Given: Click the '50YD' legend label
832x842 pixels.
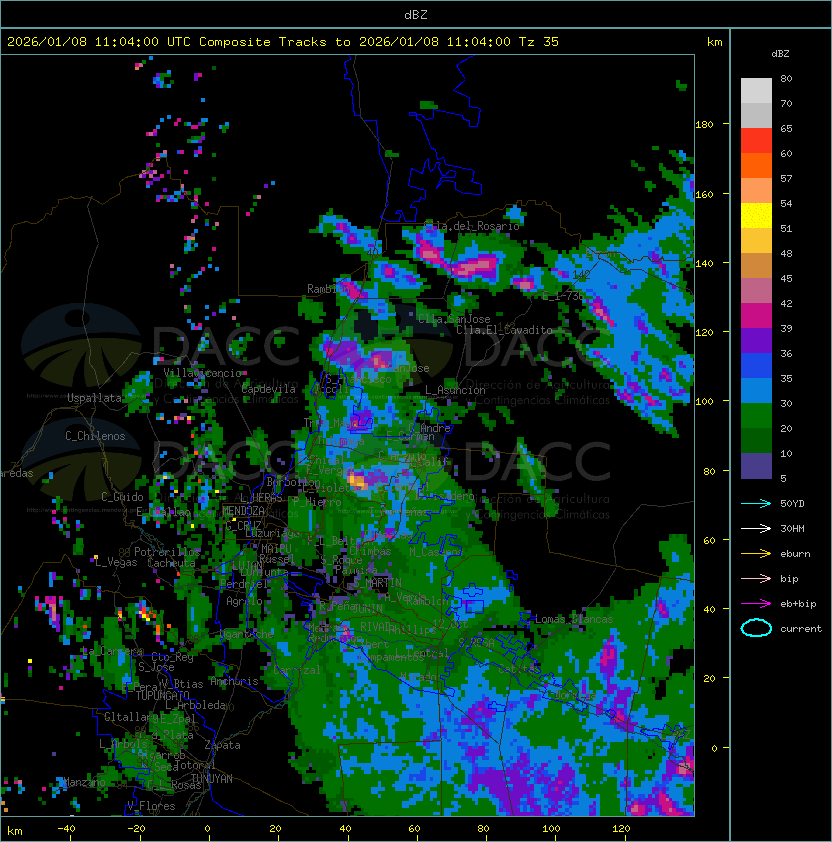Looking at the screenshot, I should (x=792, y=503).
